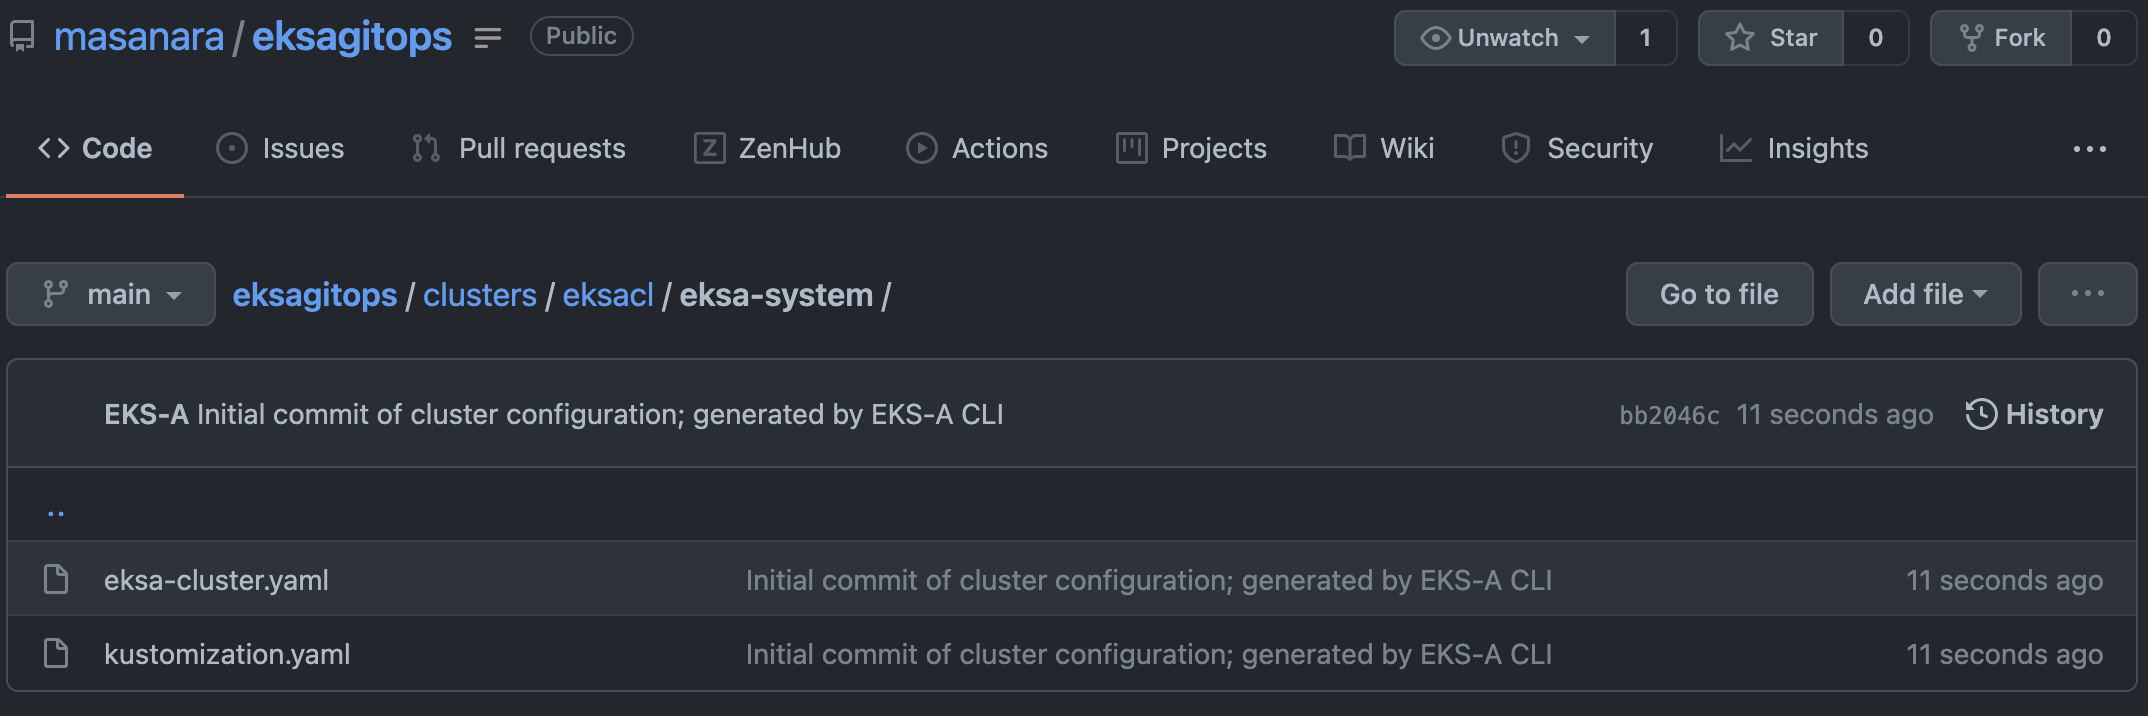Switch to the Issues tab
The height and width of the screenshot is (716, 2148).
281,149
